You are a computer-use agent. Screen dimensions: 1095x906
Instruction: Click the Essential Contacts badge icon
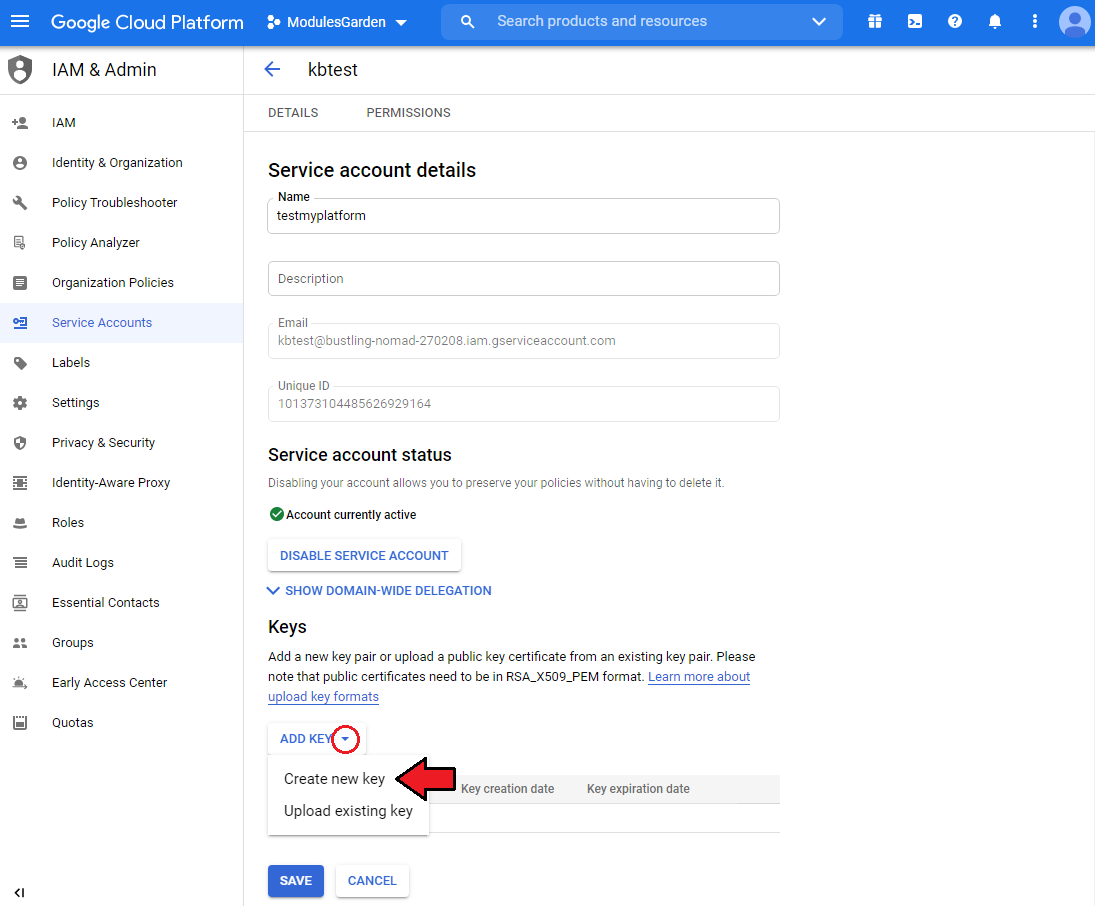coord(20,603)
